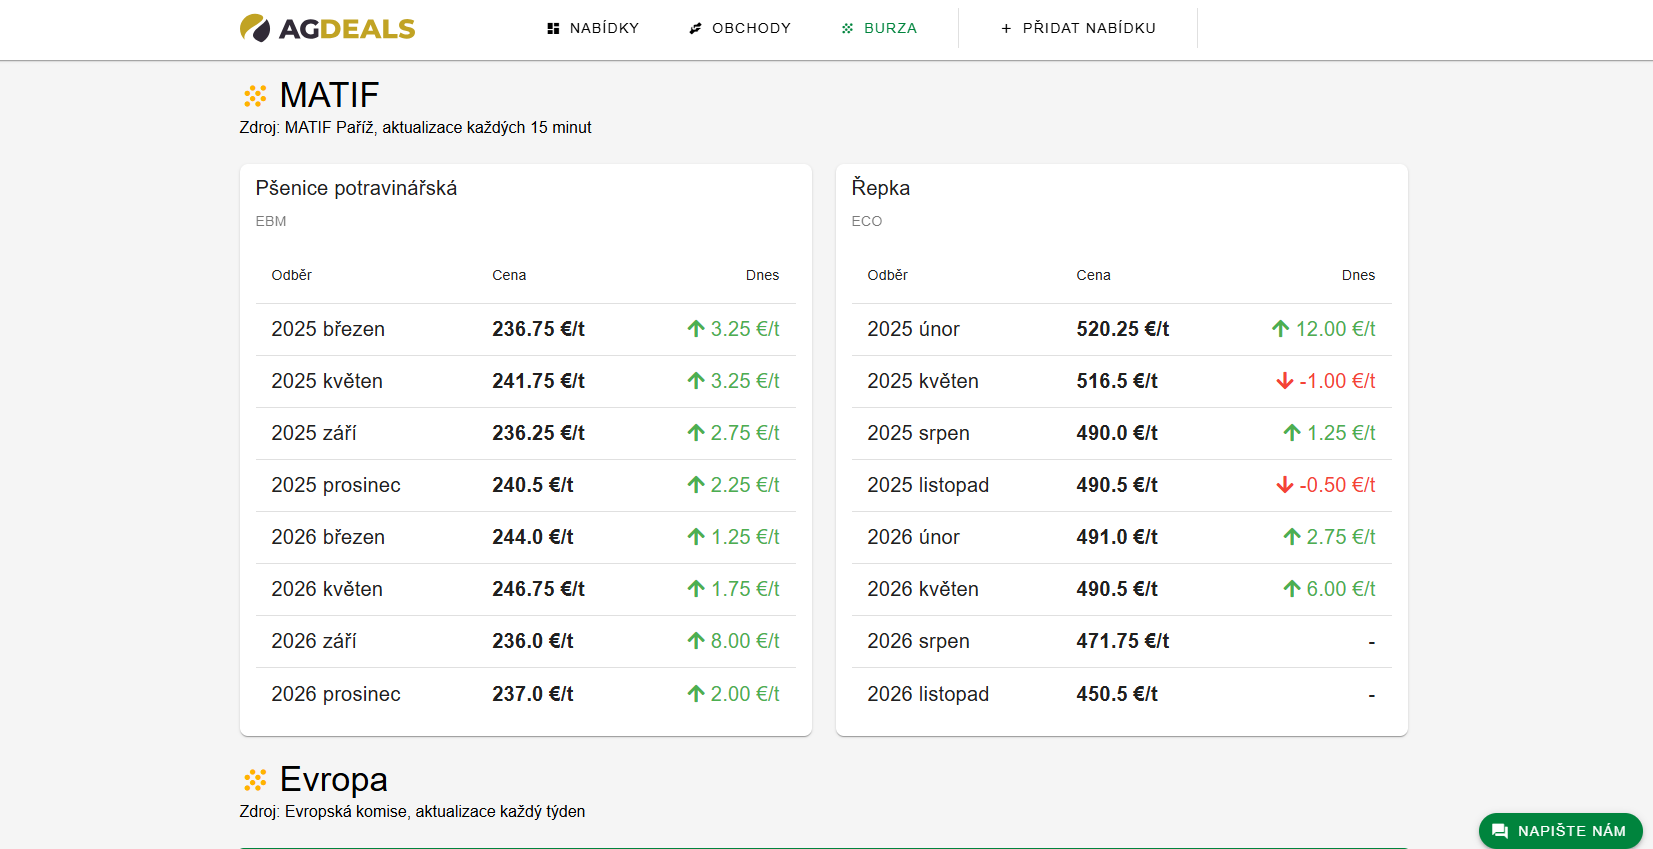Click the plus icon for adding offer

1006,29
